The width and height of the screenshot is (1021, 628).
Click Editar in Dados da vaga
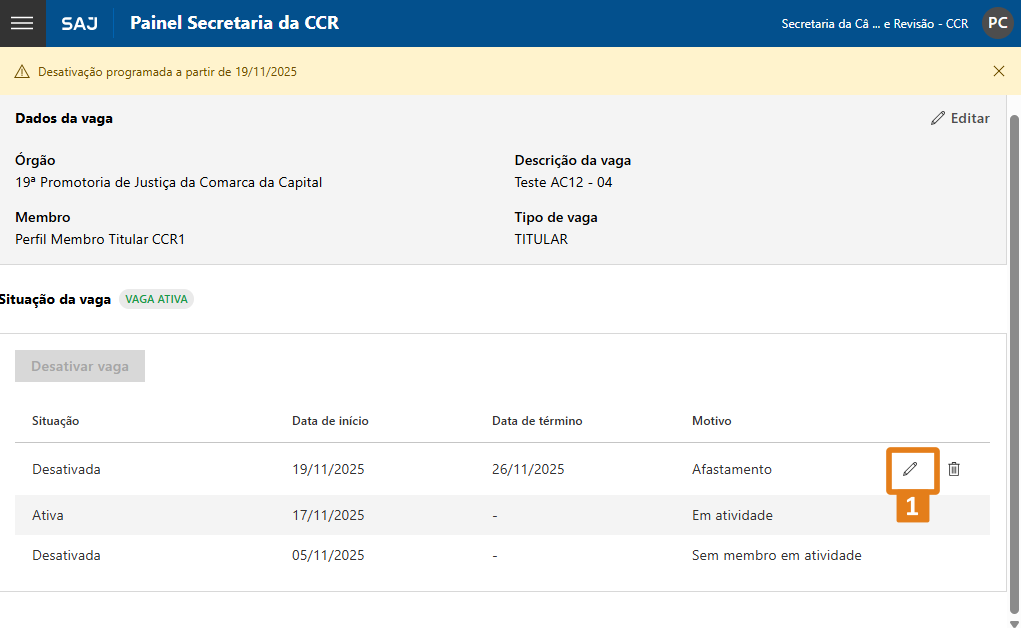[x=960, y=118]
